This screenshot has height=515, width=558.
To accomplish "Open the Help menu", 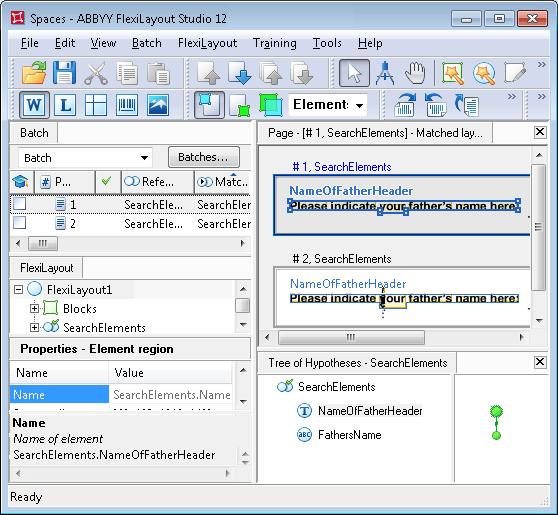I will click(370, 43).
